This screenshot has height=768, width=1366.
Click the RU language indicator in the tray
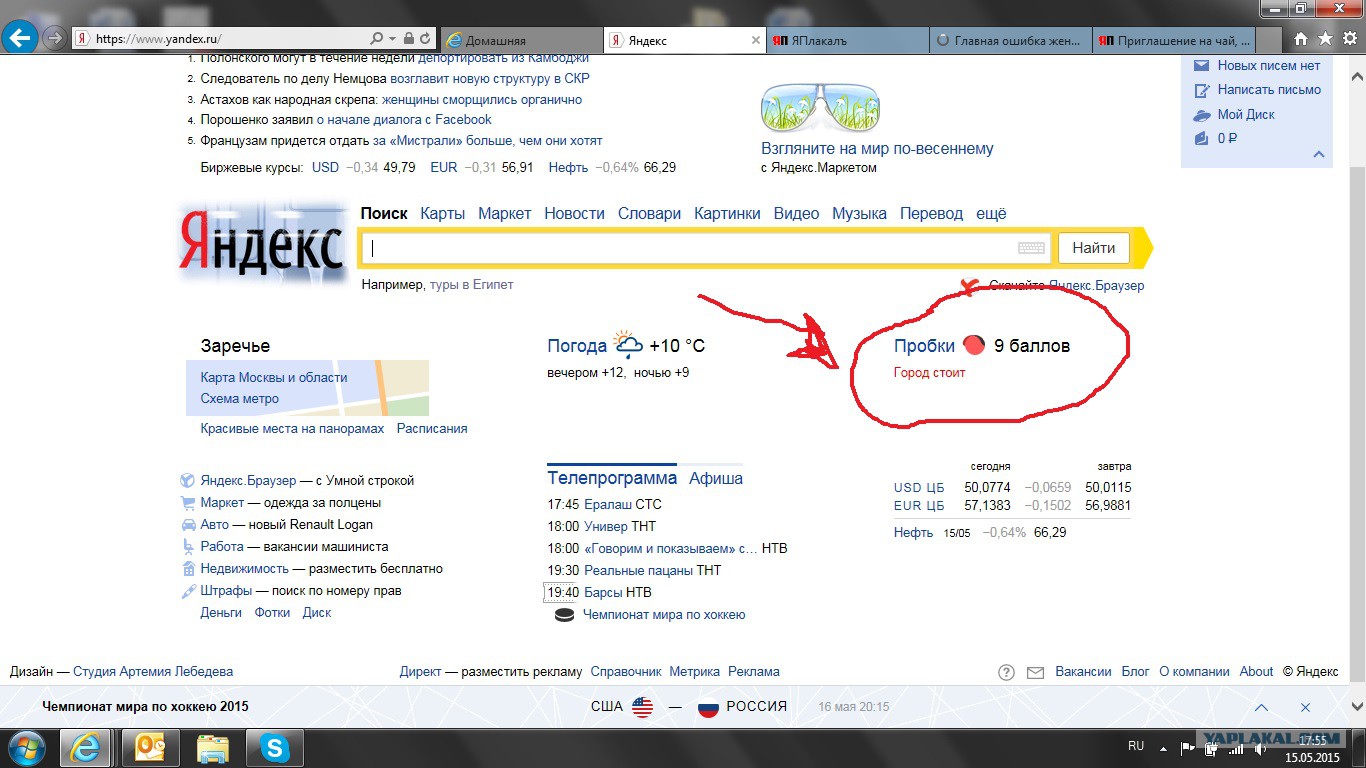click(1136, 746)
